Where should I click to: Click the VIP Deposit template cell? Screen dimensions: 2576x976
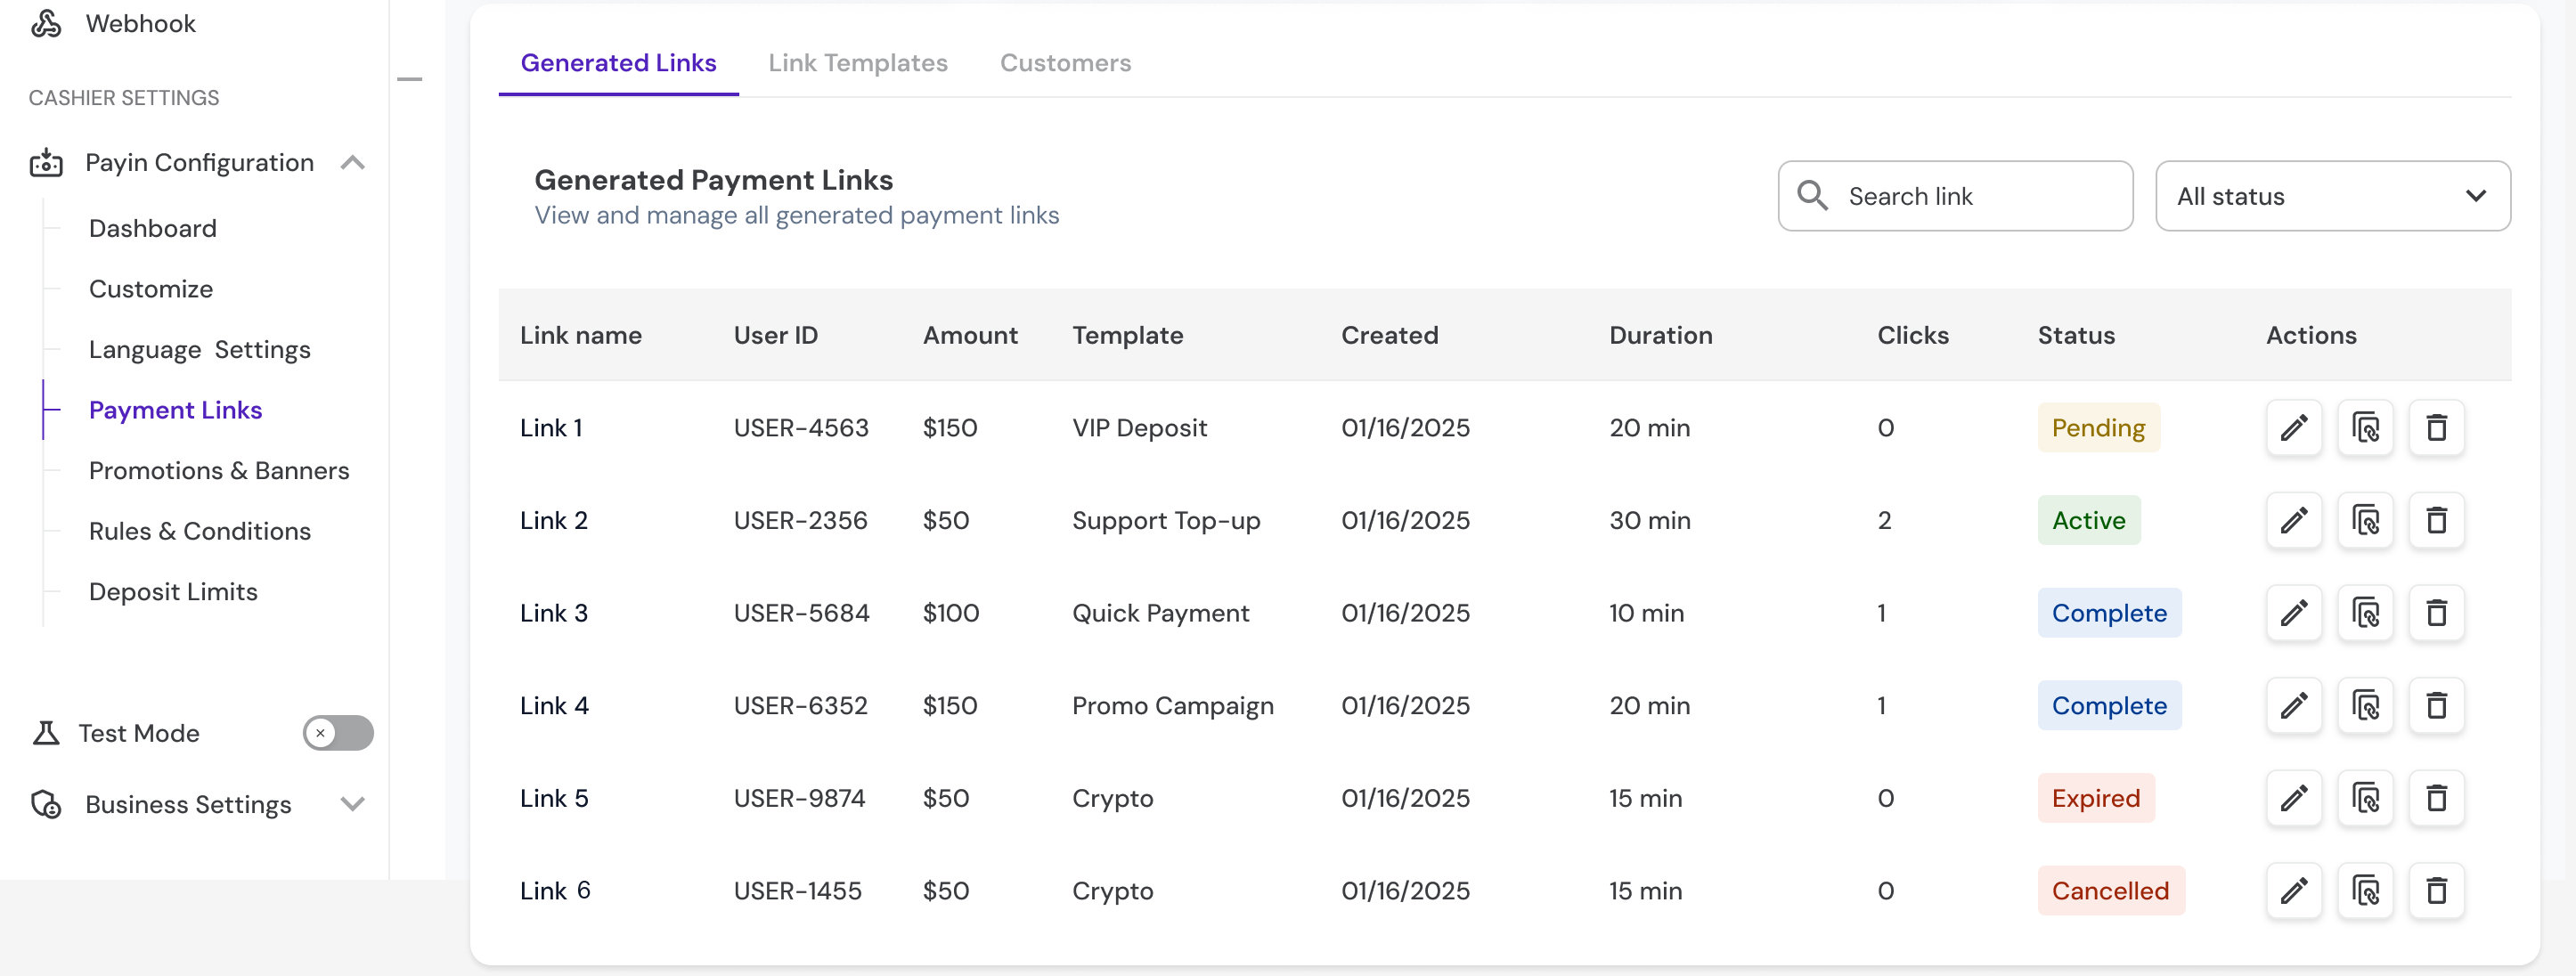(x=1139, y=428)
